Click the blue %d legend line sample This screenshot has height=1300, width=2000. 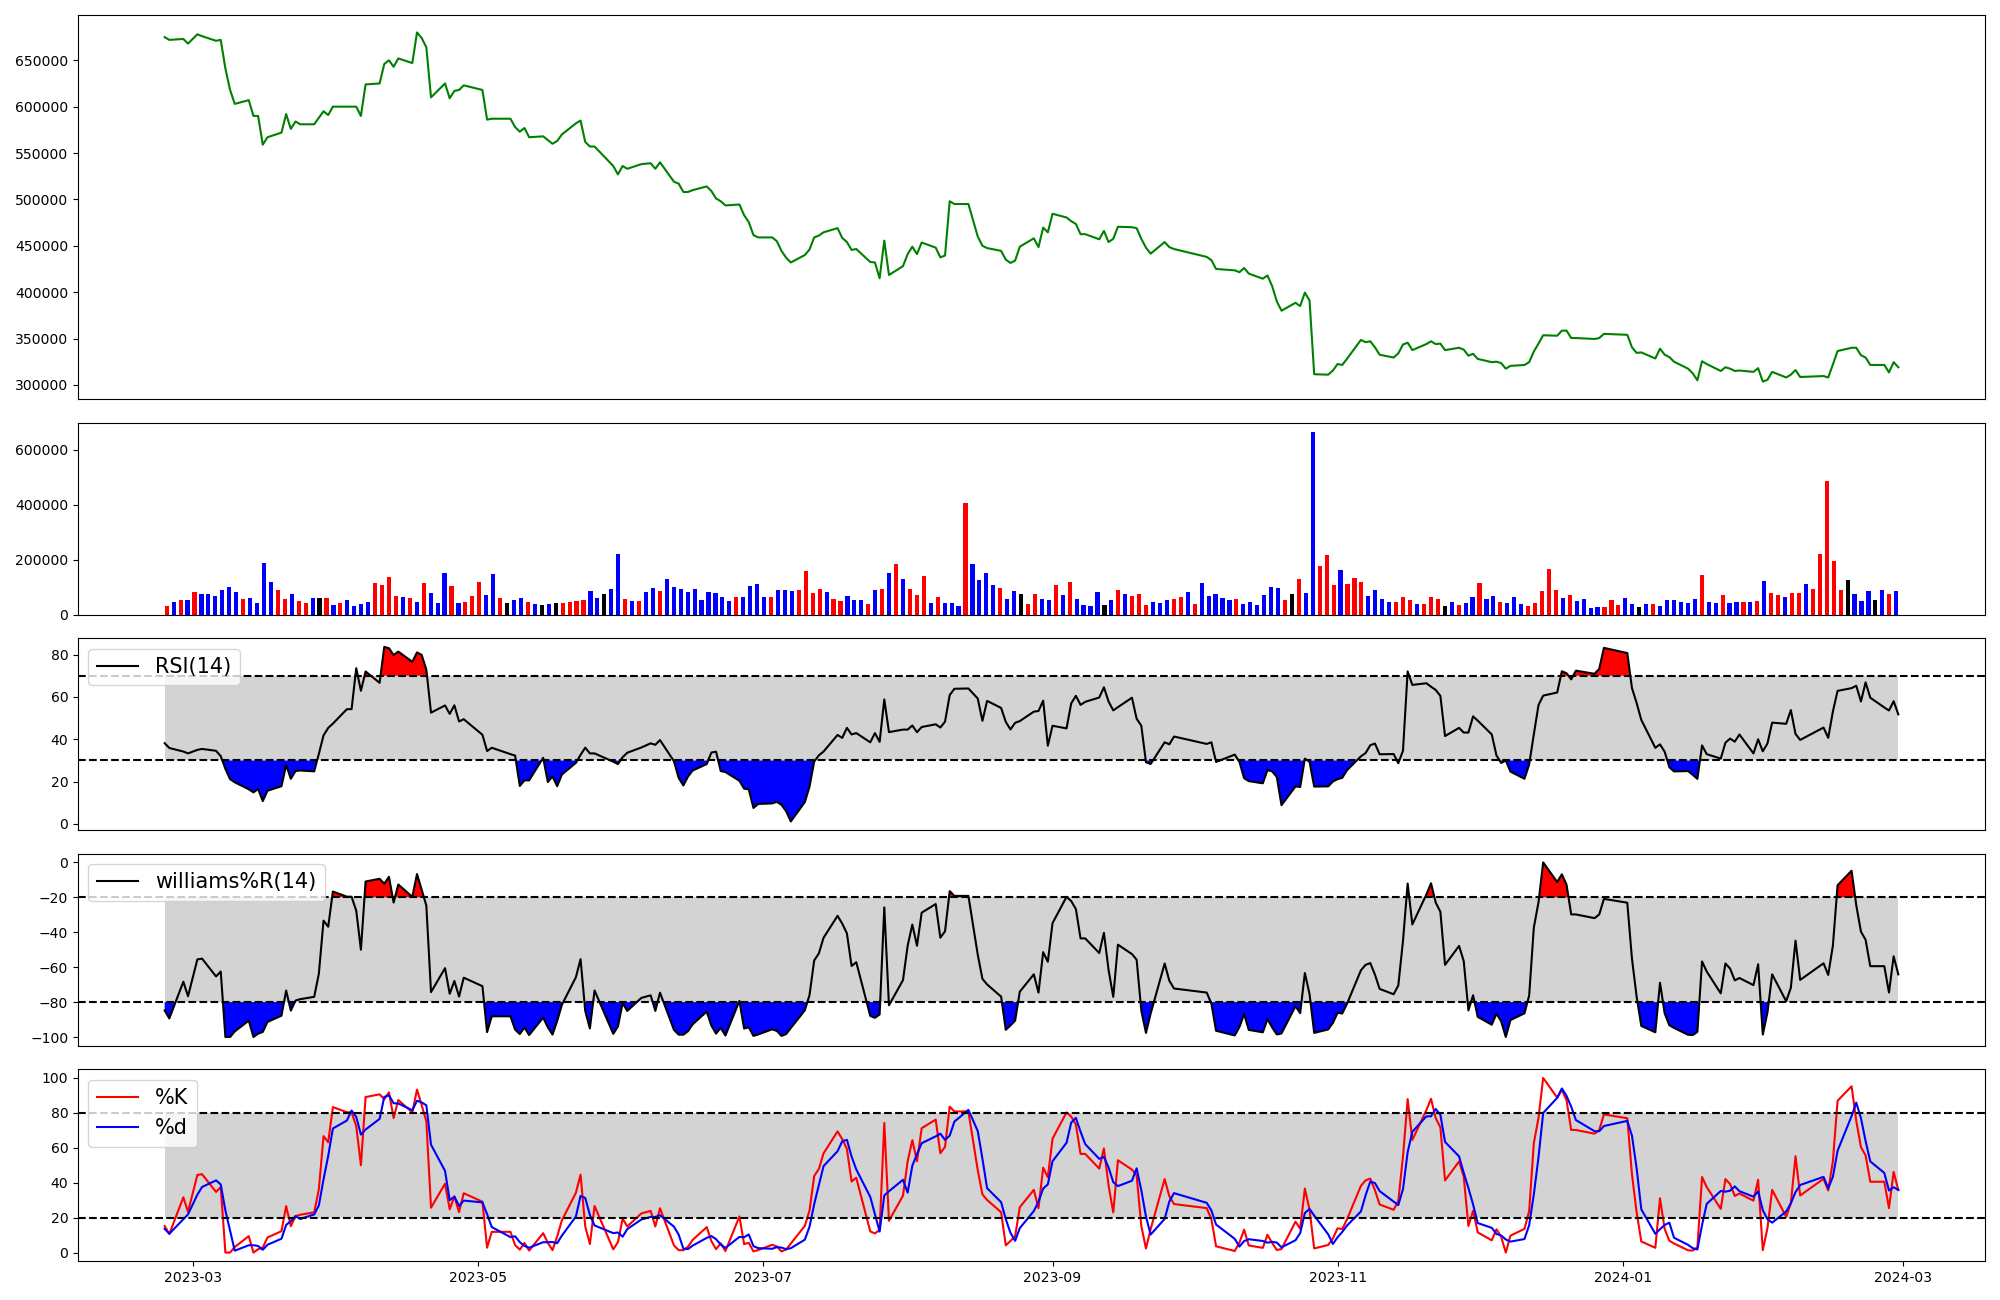(117, 1127)
